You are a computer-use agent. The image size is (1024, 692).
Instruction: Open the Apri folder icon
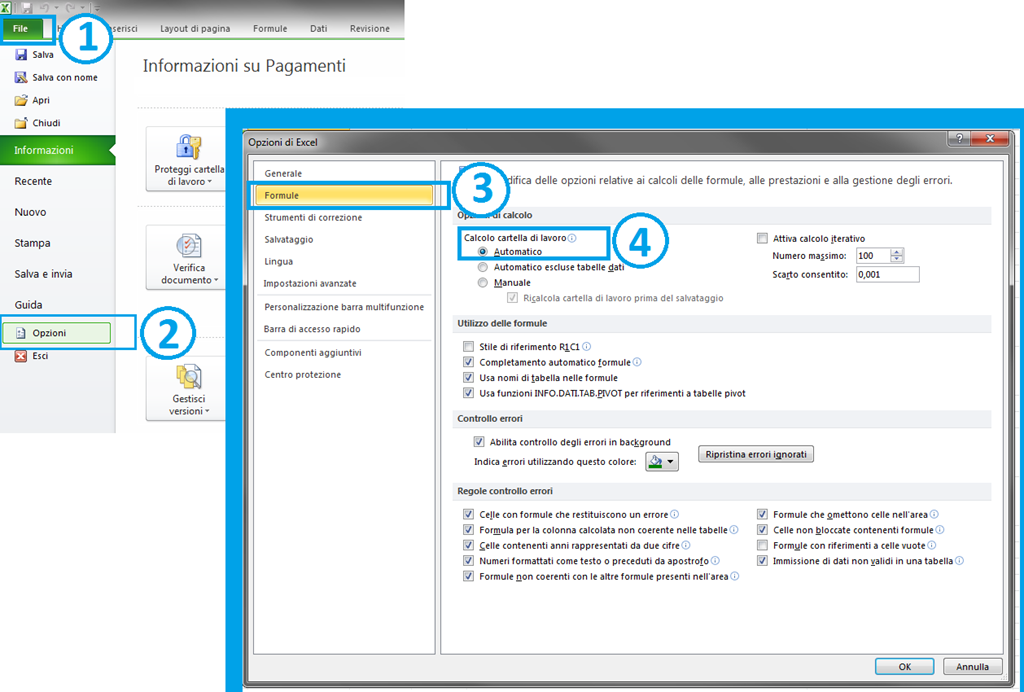[x=21, y=100]
